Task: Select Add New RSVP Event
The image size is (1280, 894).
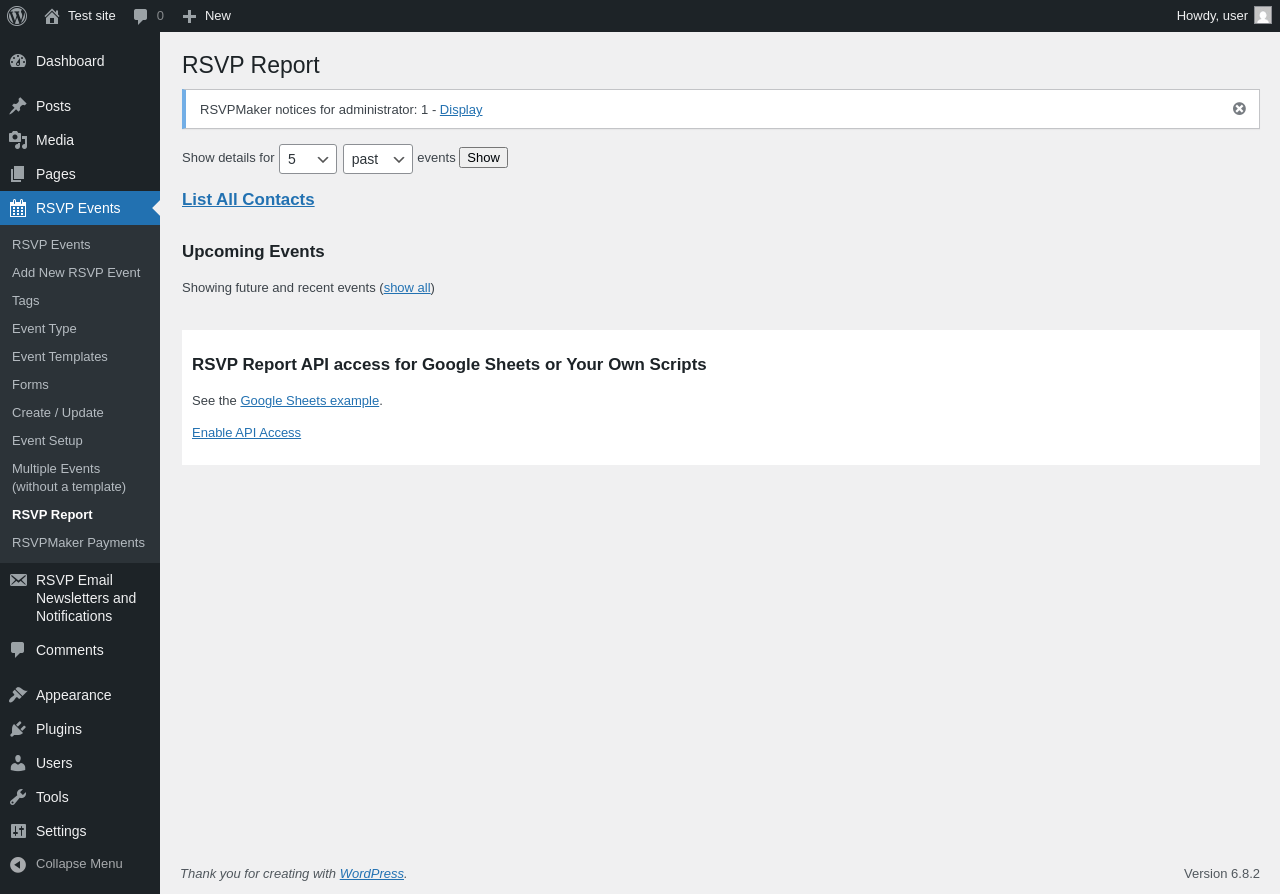Action: click(76, 272)
